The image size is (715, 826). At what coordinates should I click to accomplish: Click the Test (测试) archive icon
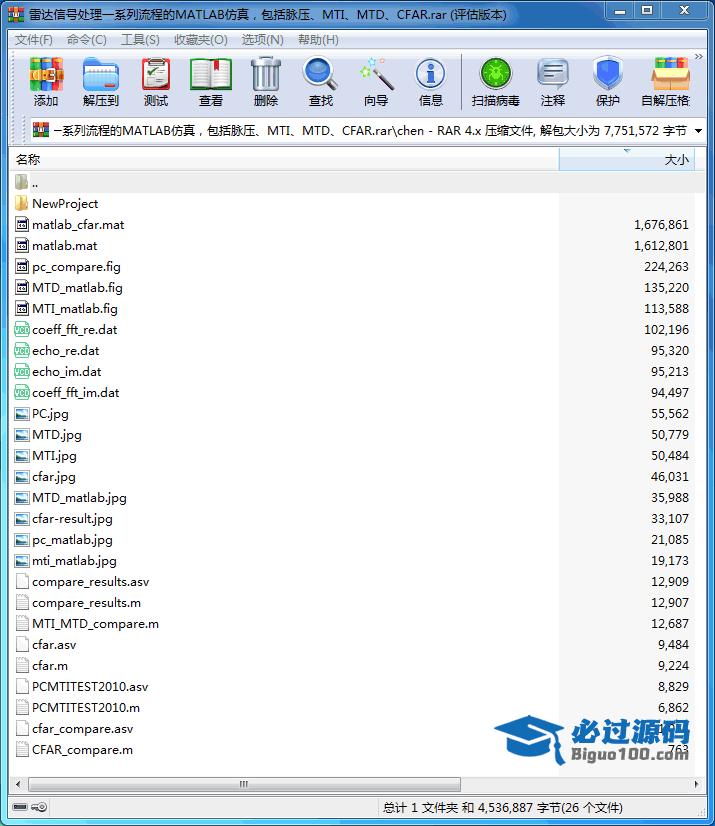(155, 75)
